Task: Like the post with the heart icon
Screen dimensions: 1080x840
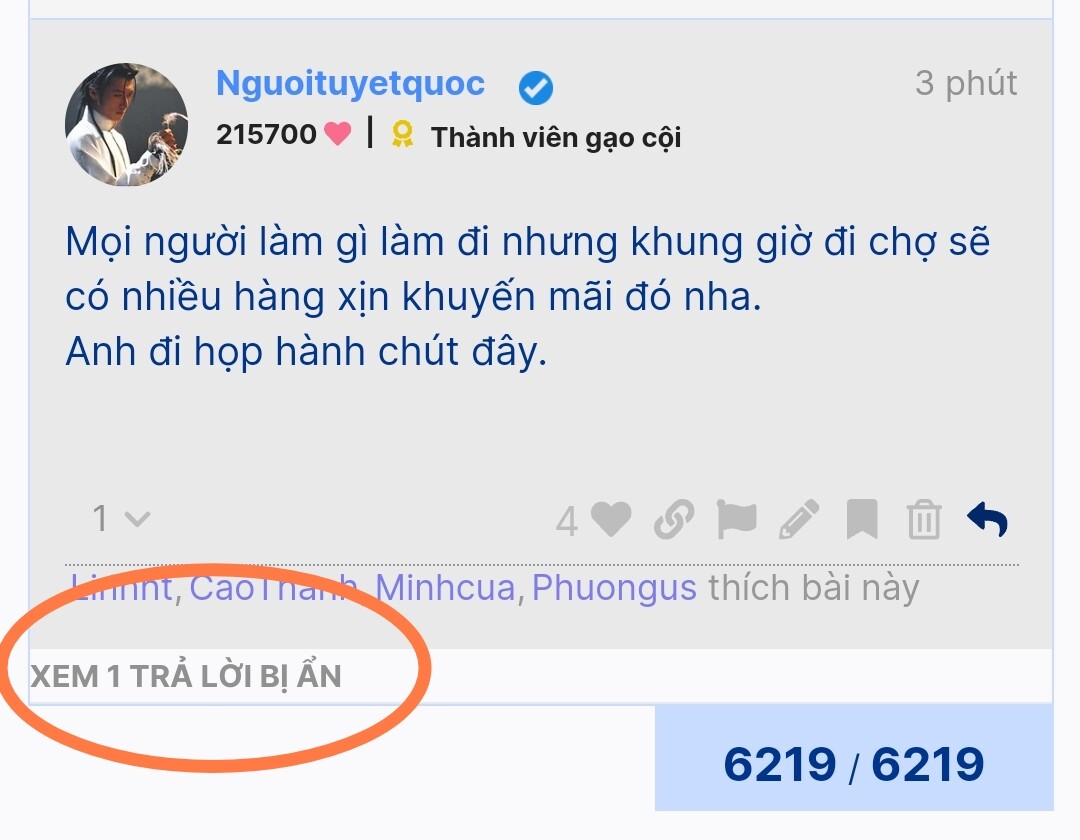Action: [x=611, y=519]
